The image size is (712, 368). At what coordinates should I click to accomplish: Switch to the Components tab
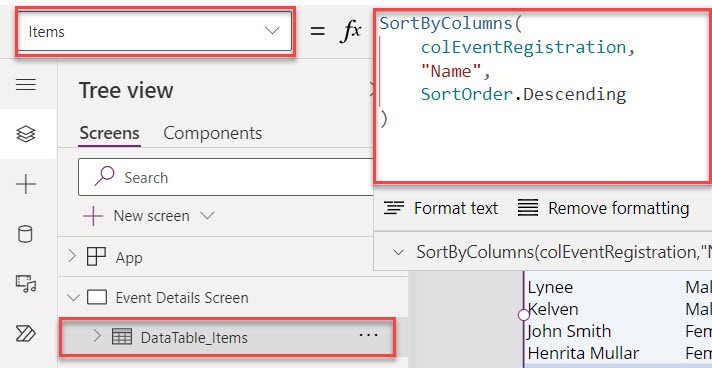(213, 133)
